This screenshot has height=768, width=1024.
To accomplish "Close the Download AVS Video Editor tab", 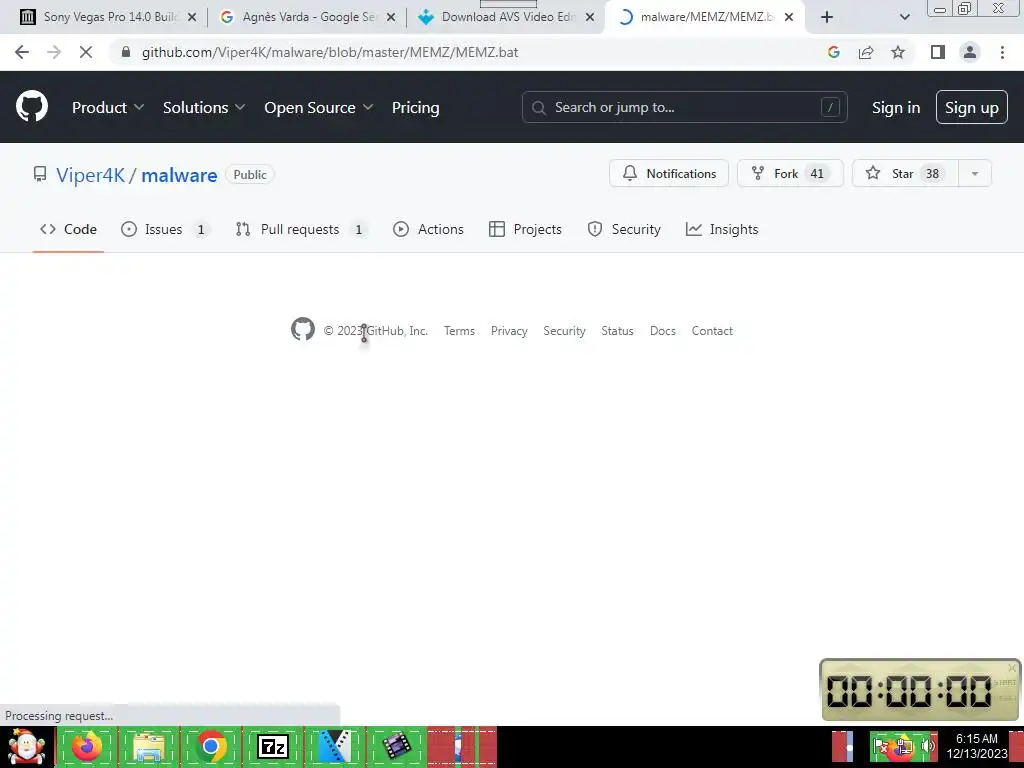I will pos(590,17).
